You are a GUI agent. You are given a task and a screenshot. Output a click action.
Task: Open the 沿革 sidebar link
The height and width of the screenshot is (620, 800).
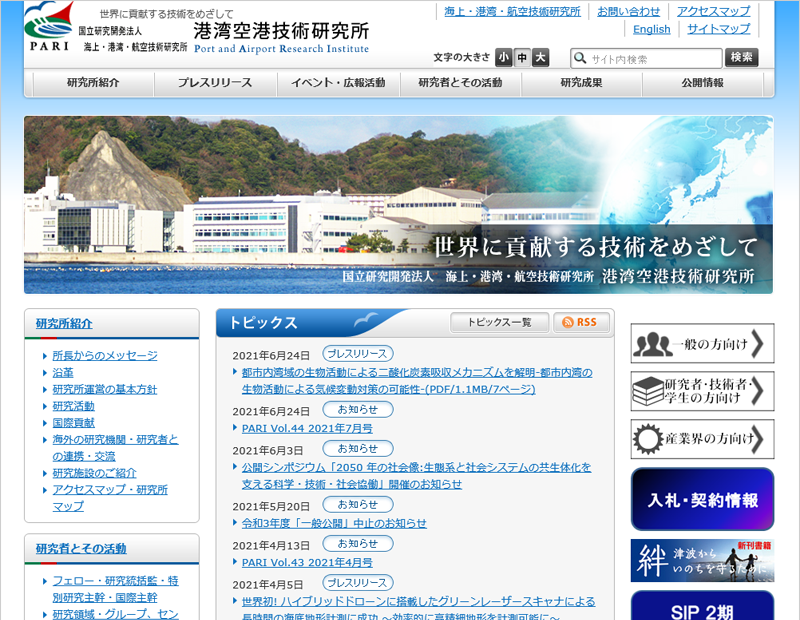tap(63, 373)
